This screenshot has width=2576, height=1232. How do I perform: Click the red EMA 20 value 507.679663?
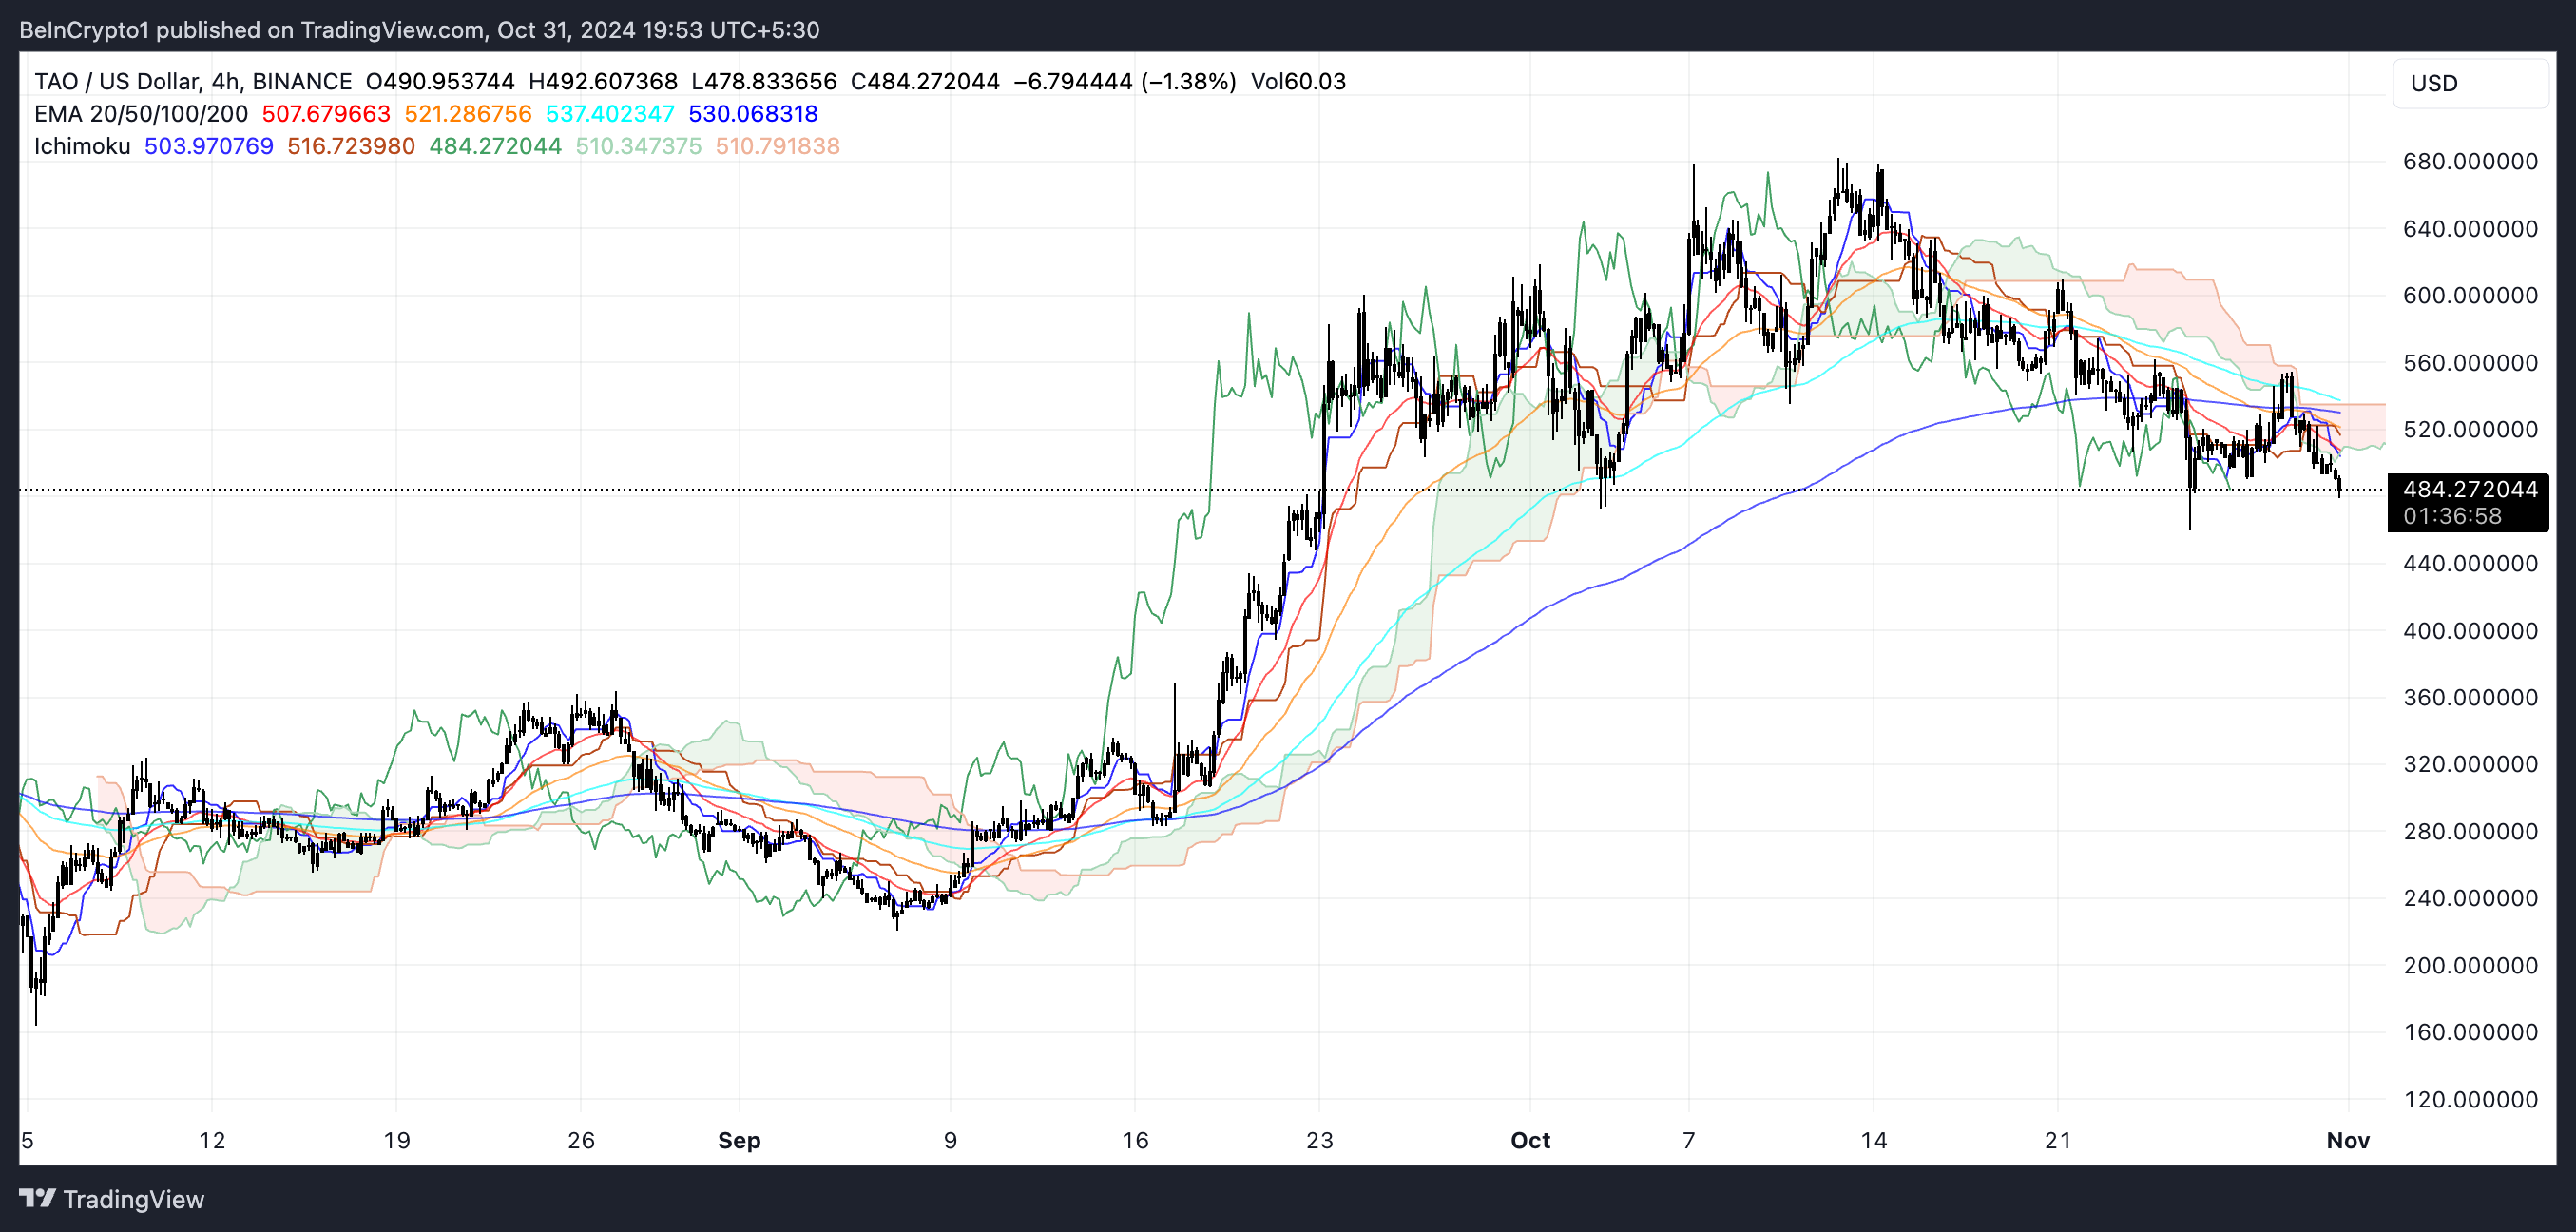point(326,114)
